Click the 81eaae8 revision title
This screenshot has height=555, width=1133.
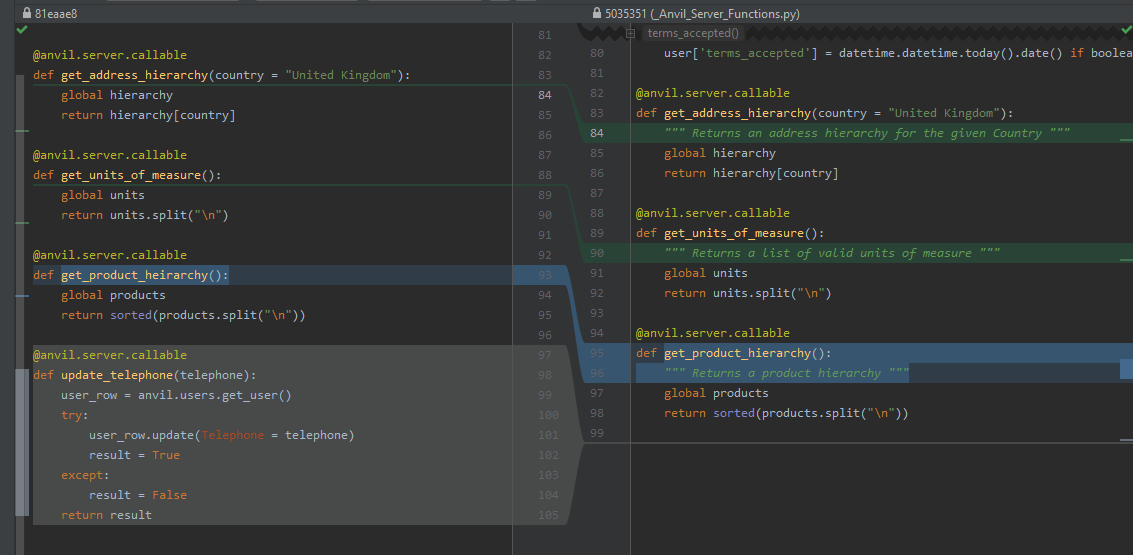pyautogui.click(x=56, y=13)
